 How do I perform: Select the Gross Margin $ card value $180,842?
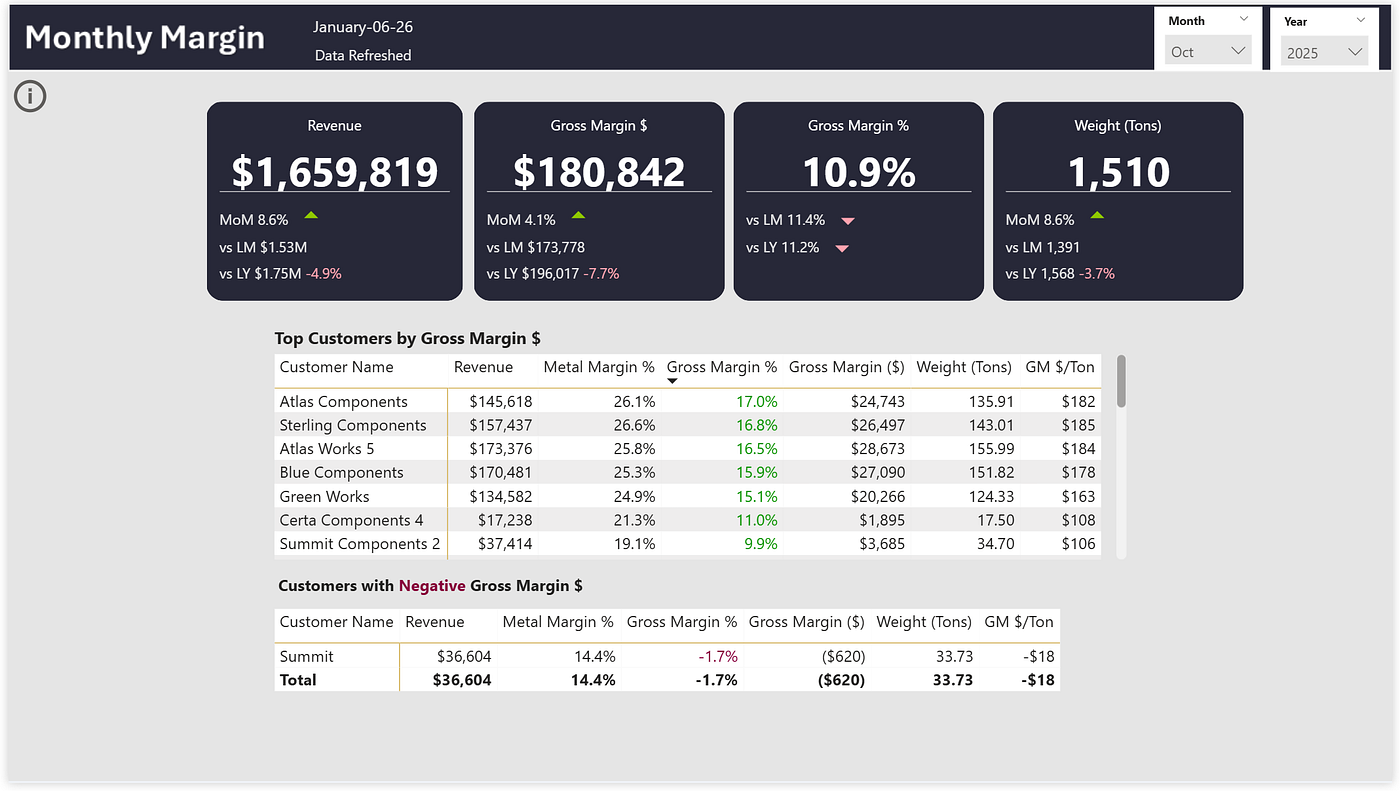599,172
